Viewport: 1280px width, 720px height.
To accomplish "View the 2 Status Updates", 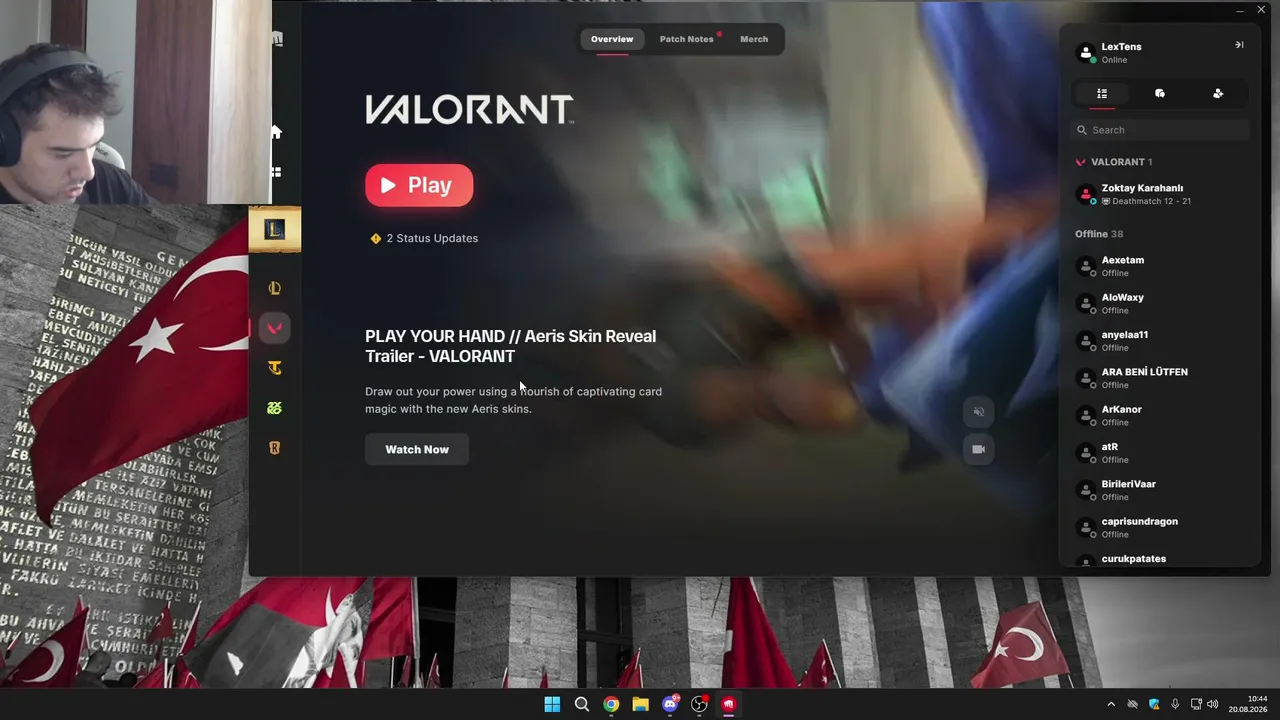I will [424, 238].
